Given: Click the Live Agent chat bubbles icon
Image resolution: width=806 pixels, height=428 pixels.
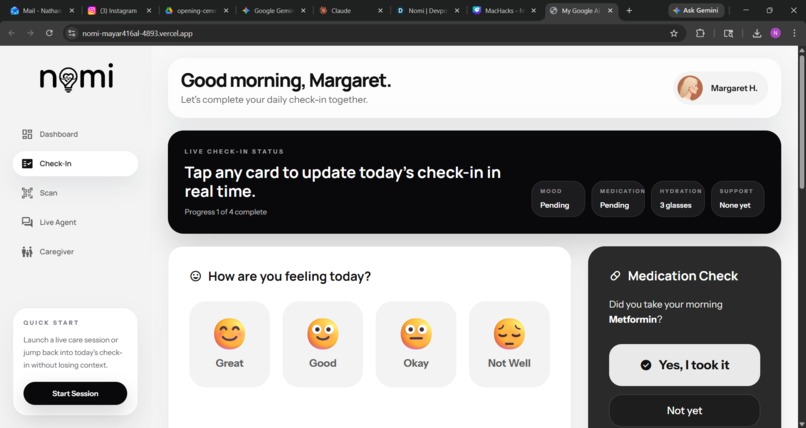Looking at the screenshot, I should pyautogui.click(x=27, y=222).
